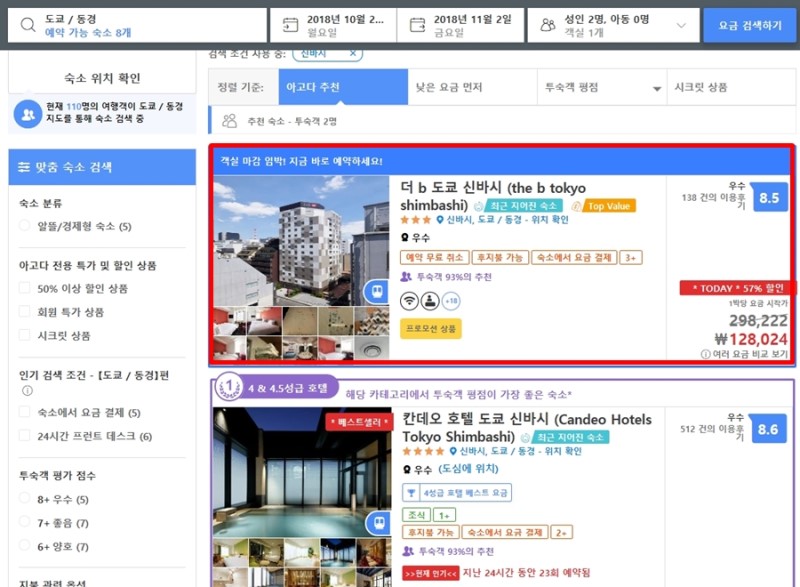800x587 pixels.
Task: Click the trophy icon of 4성급 호텔 베스트 요금
Action: (411, 493)
